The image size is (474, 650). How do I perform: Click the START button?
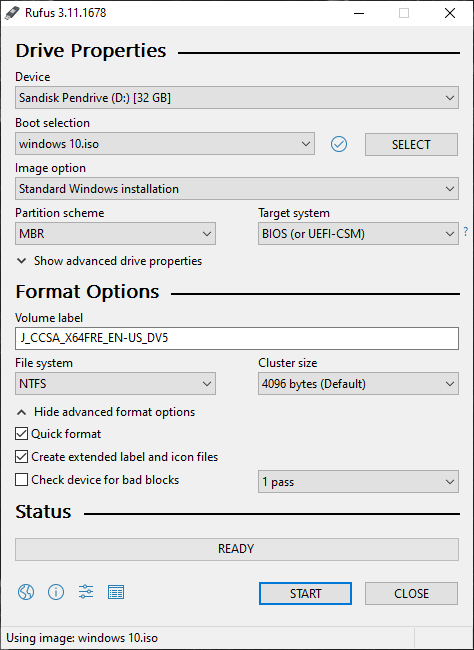(306, 594)
